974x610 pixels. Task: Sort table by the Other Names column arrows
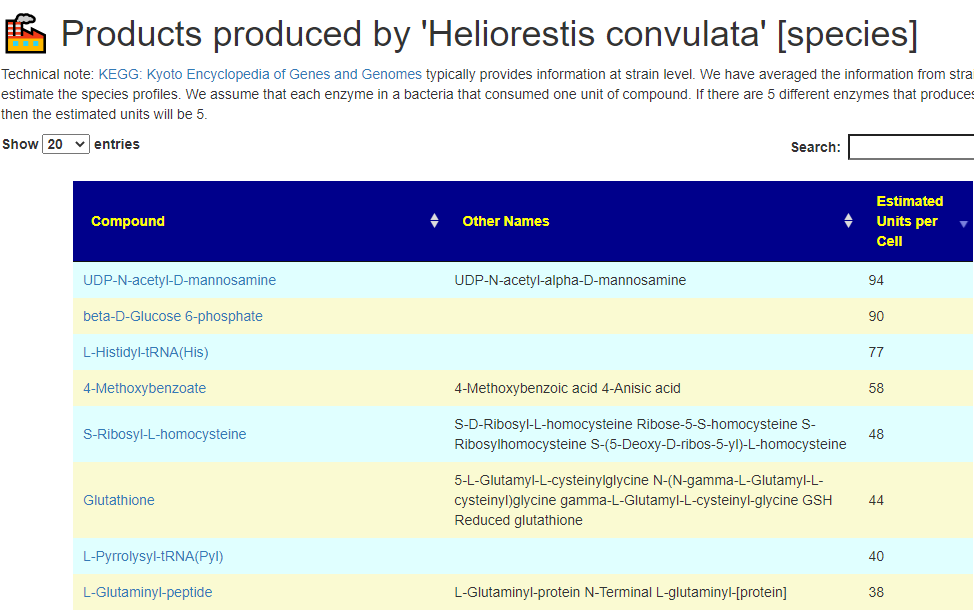[848, 221]
